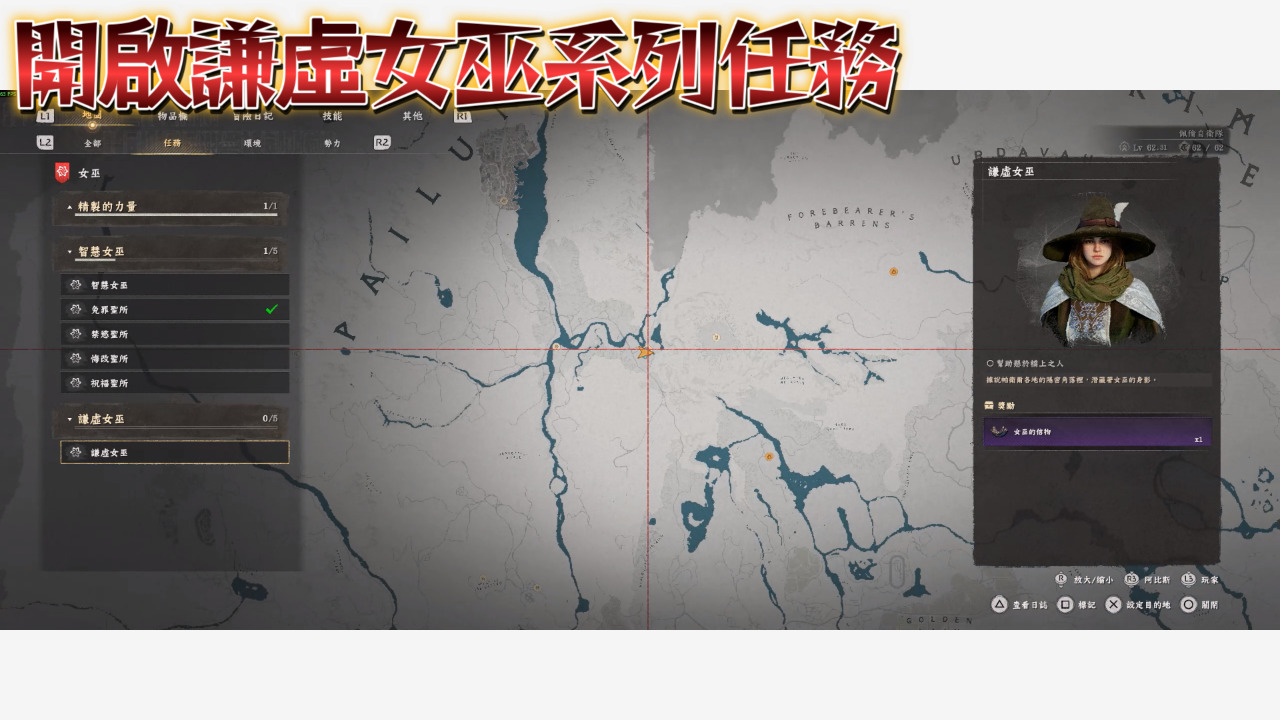Click the 女巫的信物 reward item
Screen dimensions: 1280x720
(x=1097, y=432)
